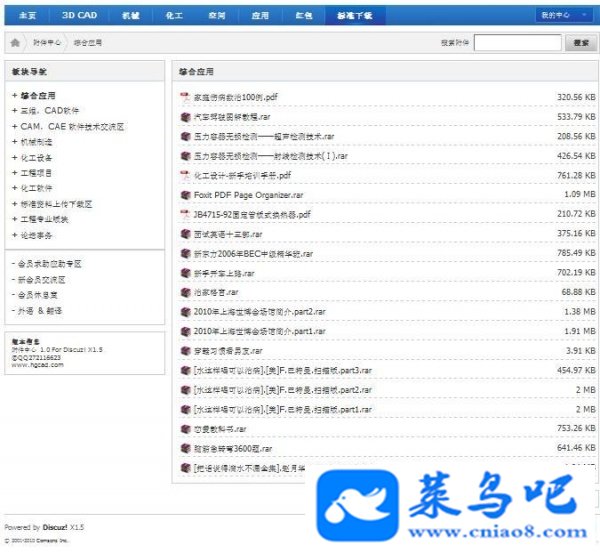600x553 pixels.
Task: Click the RAR icon of the 533.79 KB file
Action: pos(185,117)
